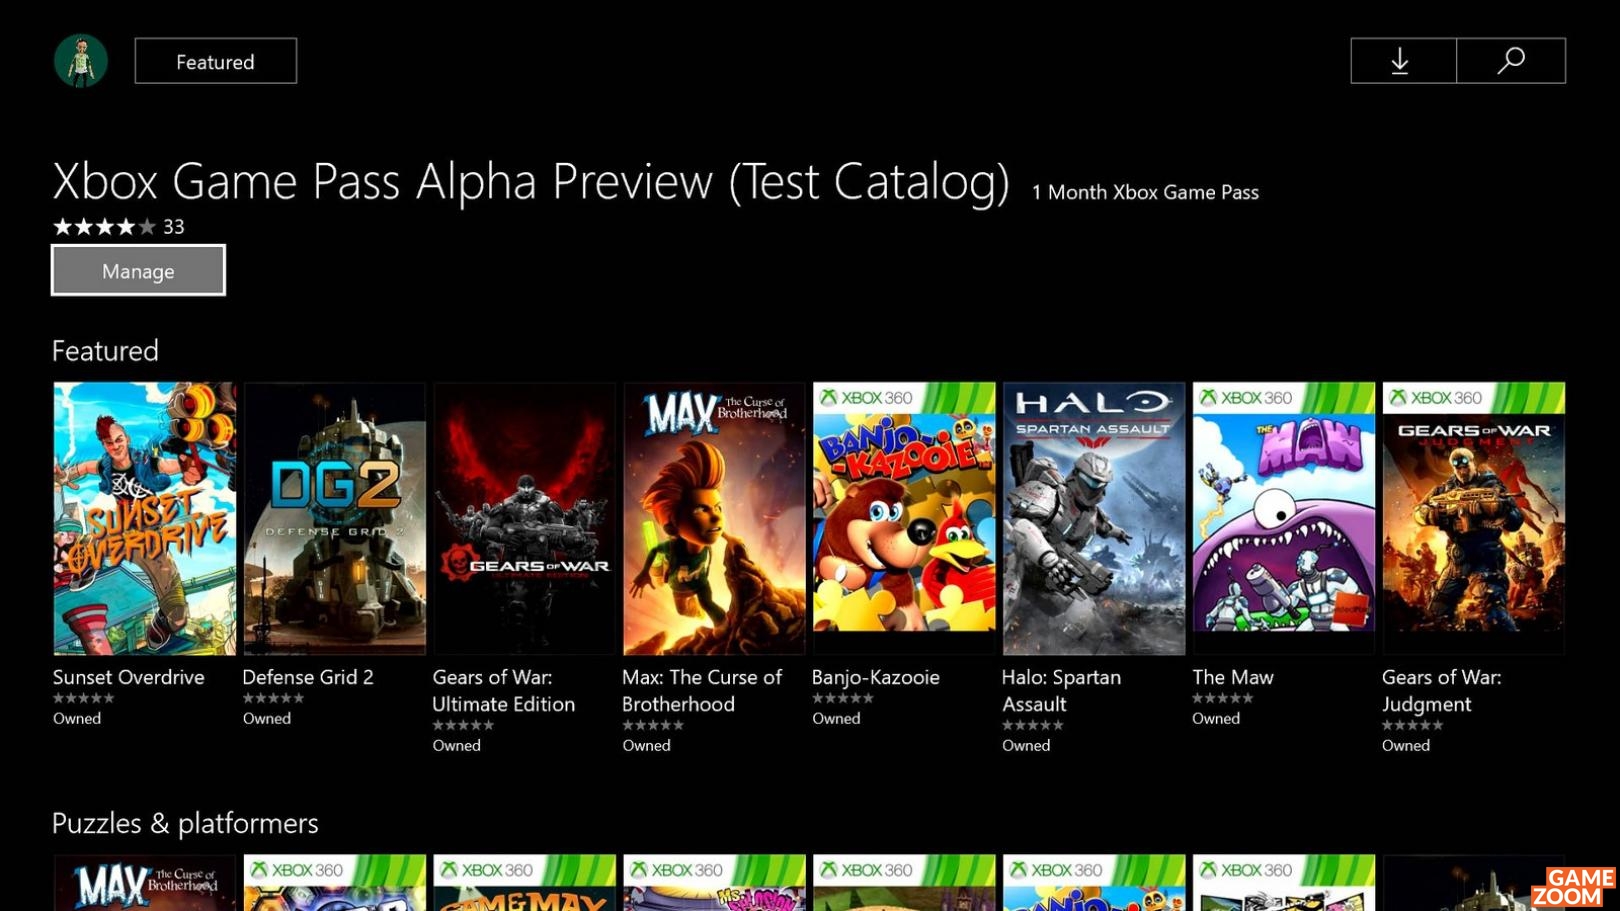Open Sam & Max cover in Puzzles row
Screen dimensions: 1620x911
(524, 883)
